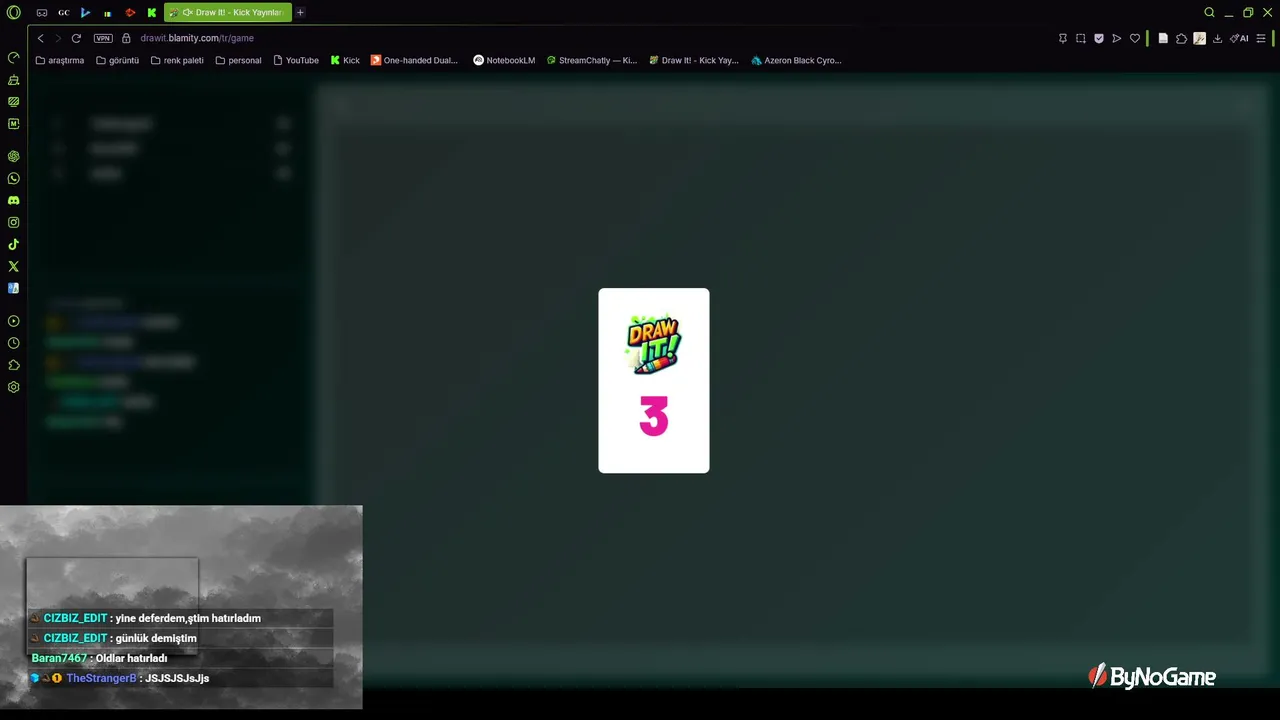The height and width of the screenshot is (720, 1280).
Task: Switch to the pinned Kick tab
Action: (152, 13)
